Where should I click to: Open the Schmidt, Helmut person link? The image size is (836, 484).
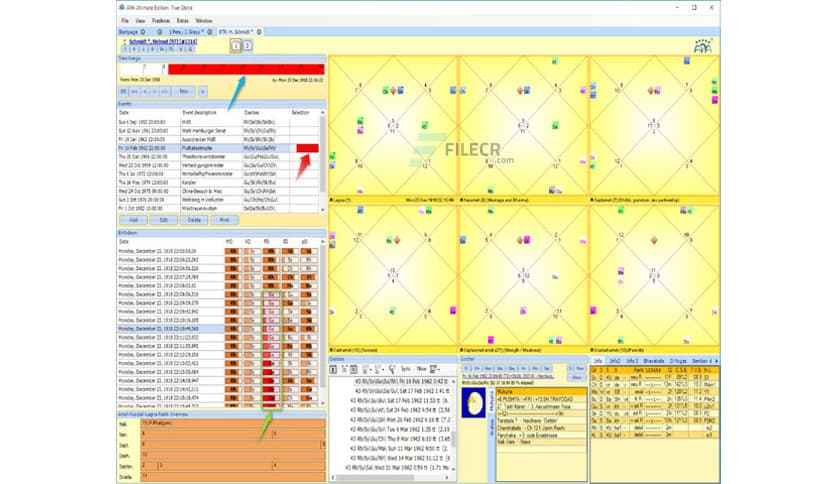(163, 42)
